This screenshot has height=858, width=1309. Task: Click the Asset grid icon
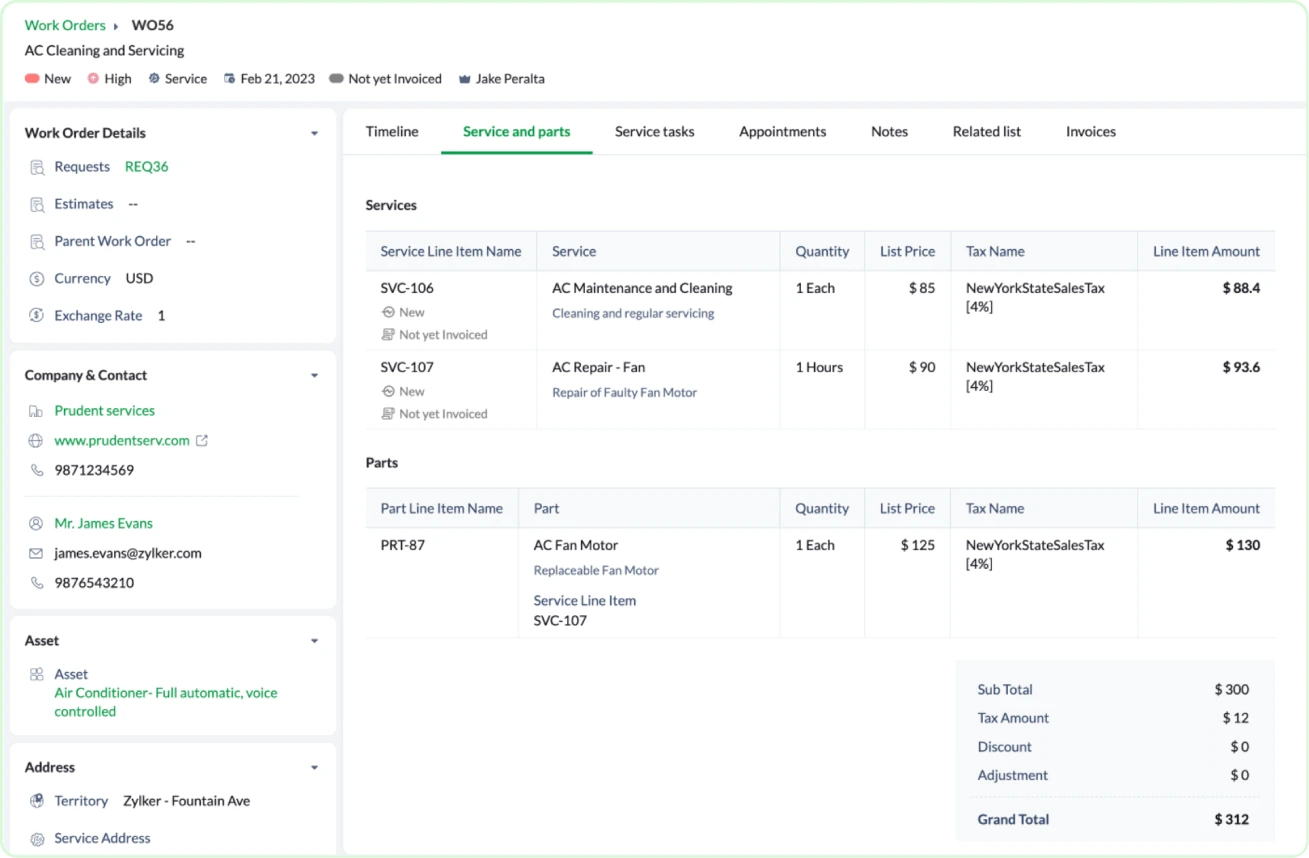[x=37, y=675]
